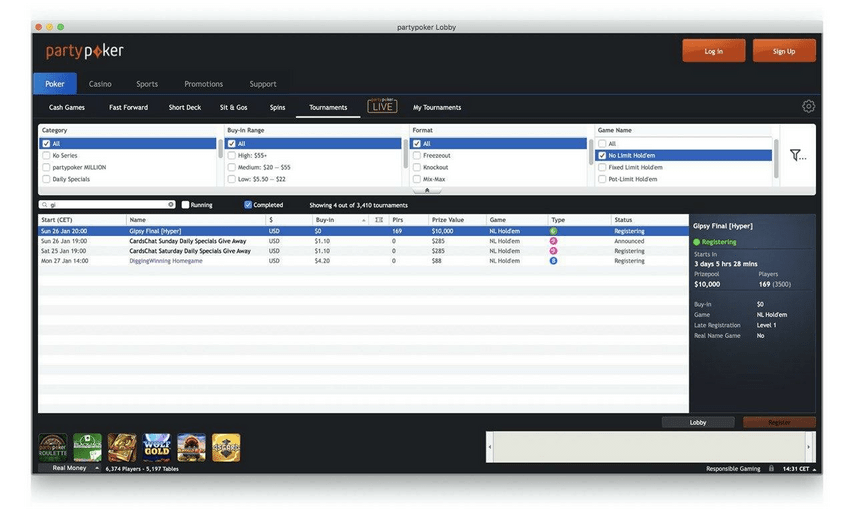854x516 pixels.
Task: Sort by the Buy-in column arrow
Action: click(x=363, y=220)
